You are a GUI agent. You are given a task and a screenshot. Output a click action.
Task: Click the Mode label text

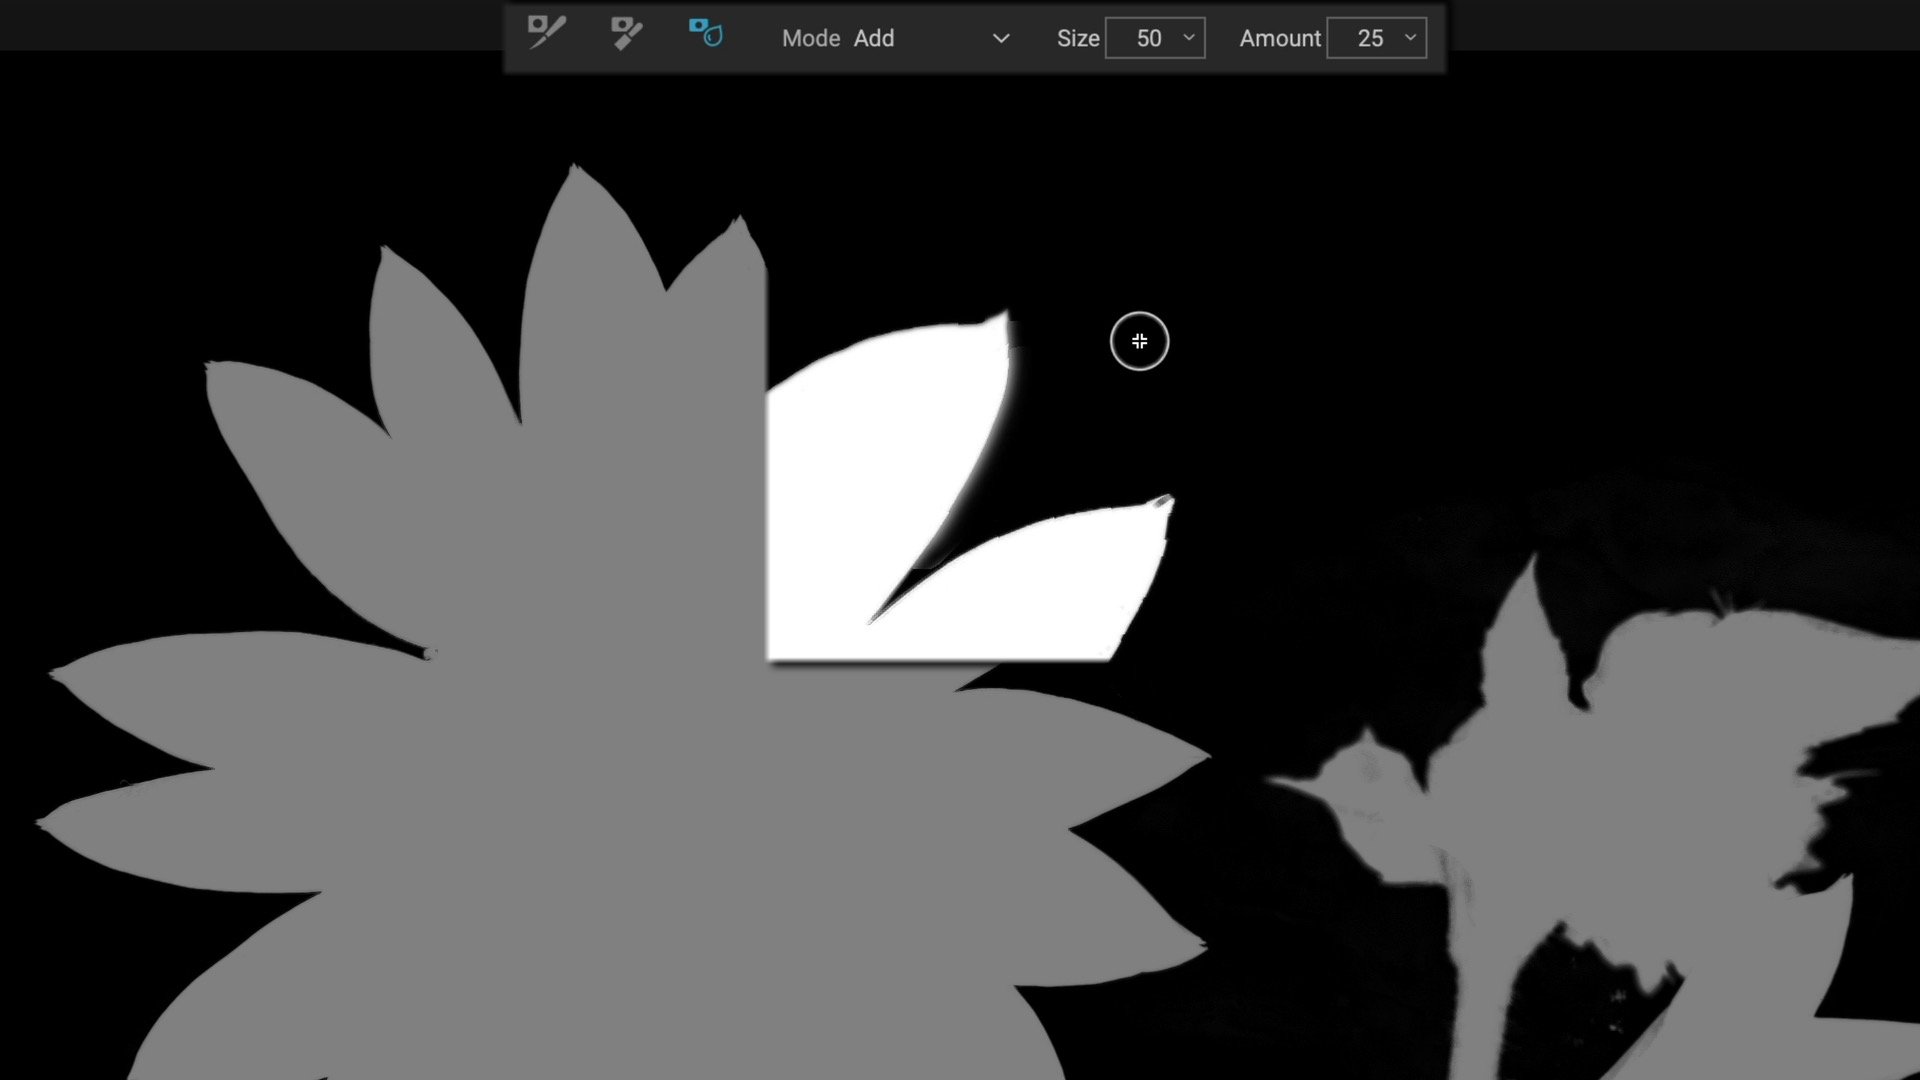point(810,38)
